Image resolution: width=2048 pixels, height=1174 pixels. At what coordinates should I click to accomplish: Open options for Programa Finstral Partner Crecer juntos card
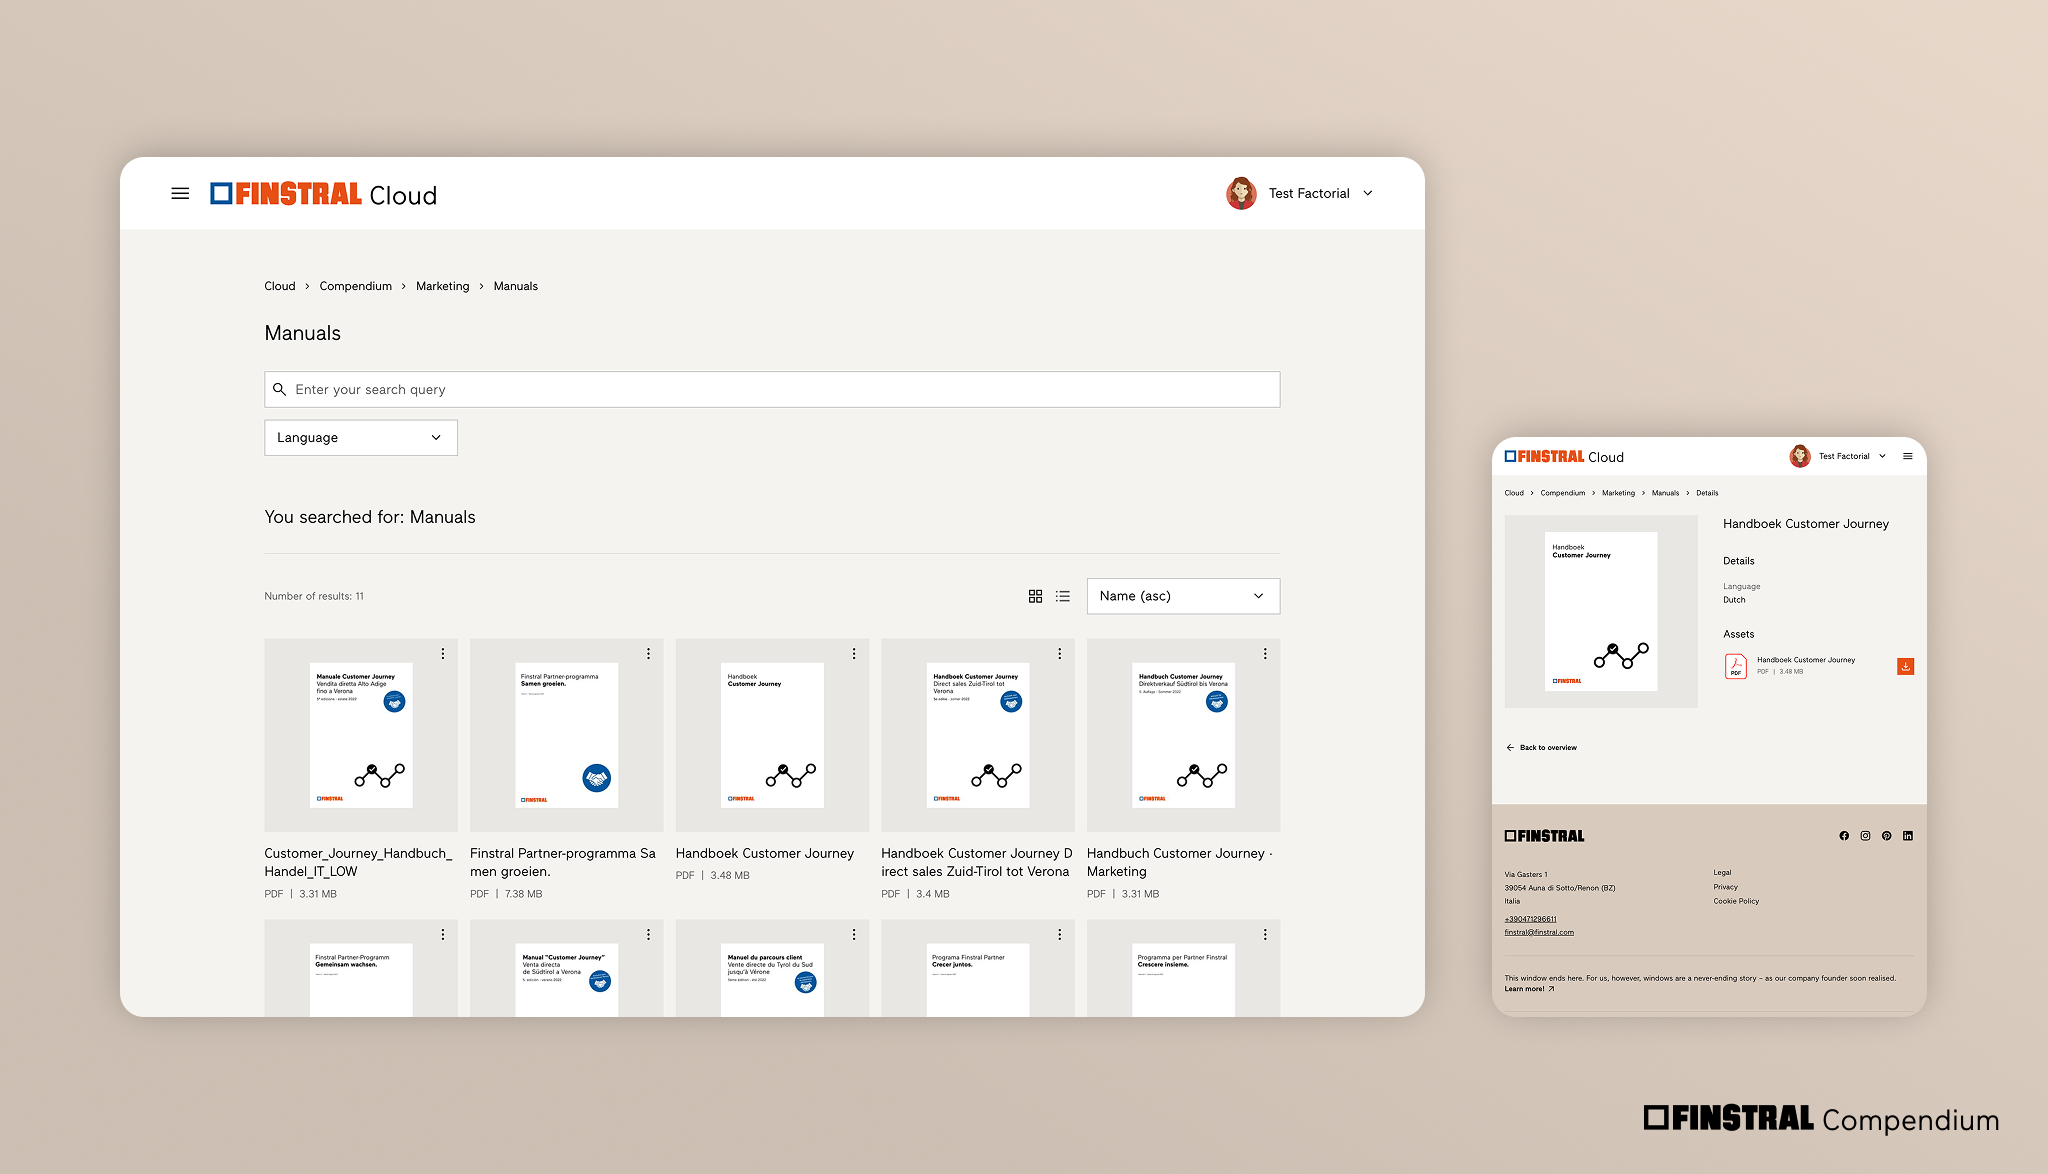click(1060, 934)
